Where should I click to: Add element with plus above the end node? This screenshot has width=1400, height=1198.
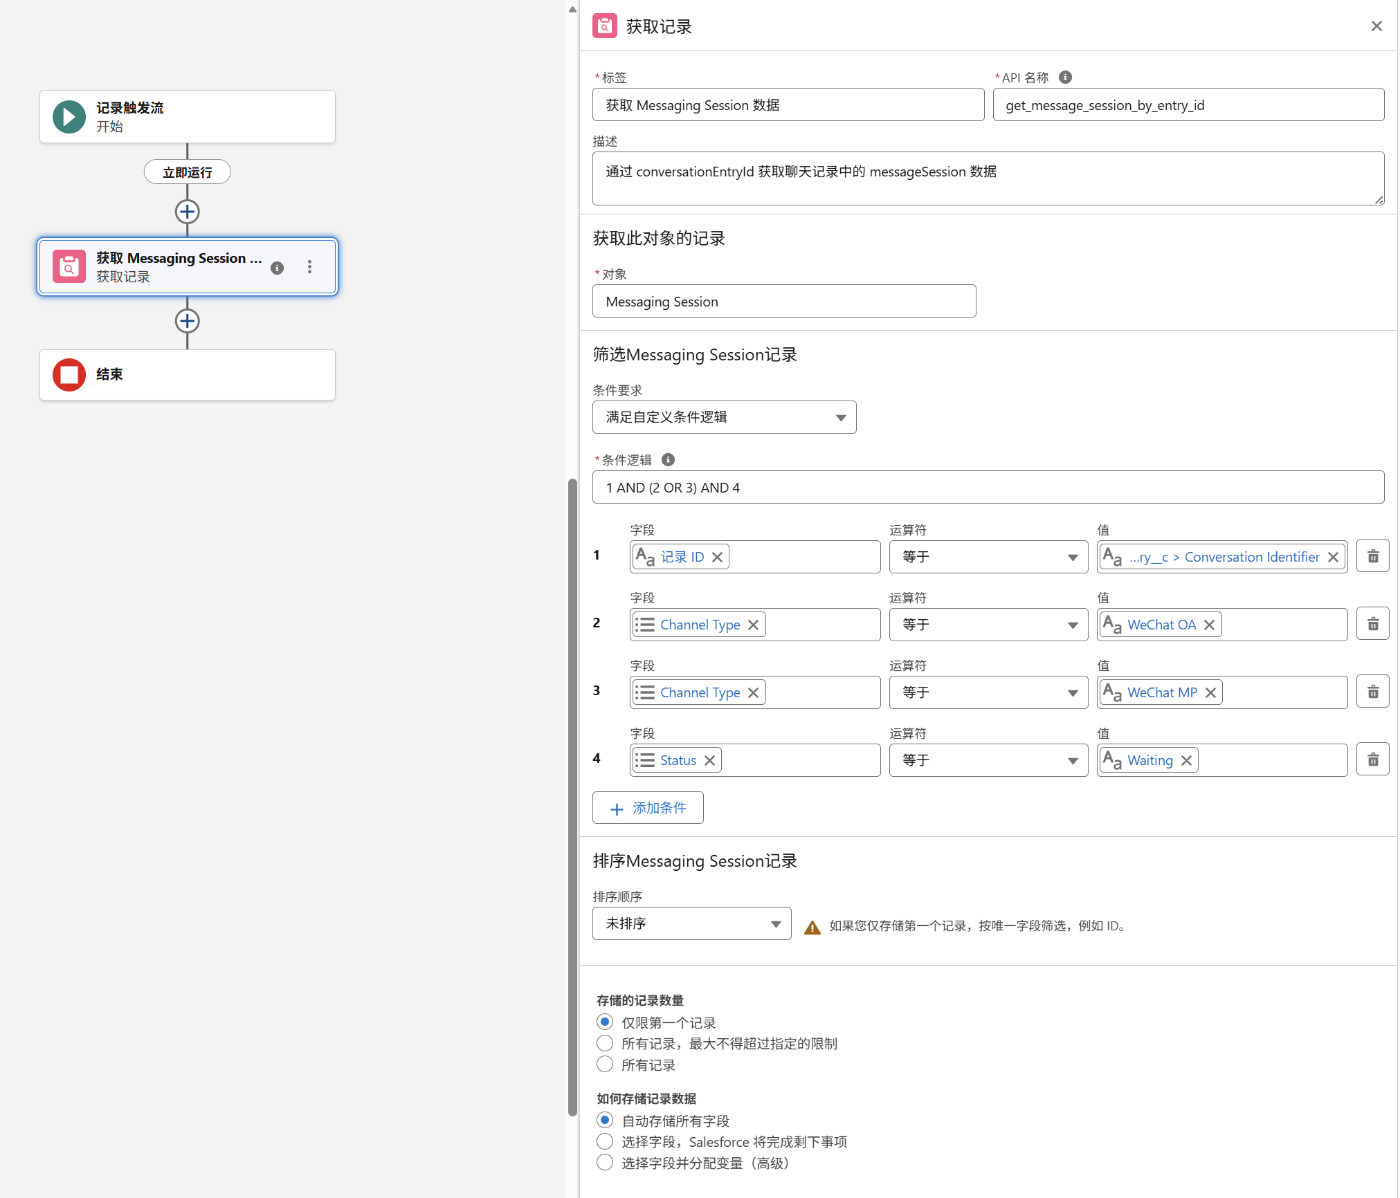(x=187, y=321)
